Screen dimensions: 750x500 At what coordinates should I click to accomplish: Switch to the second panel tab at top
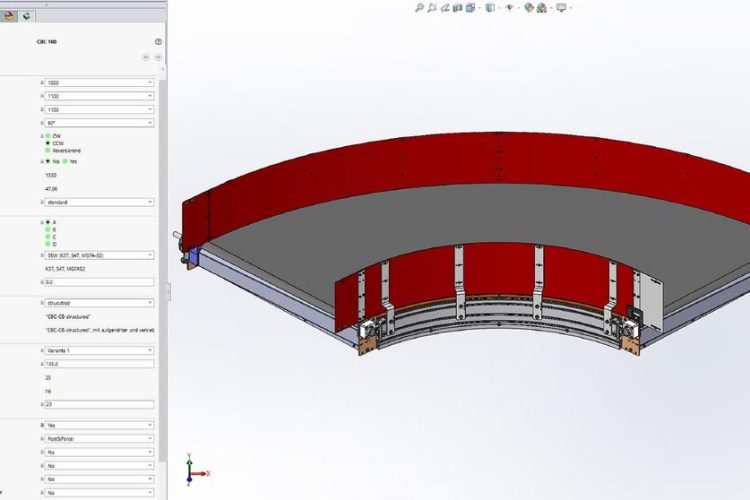26,16
